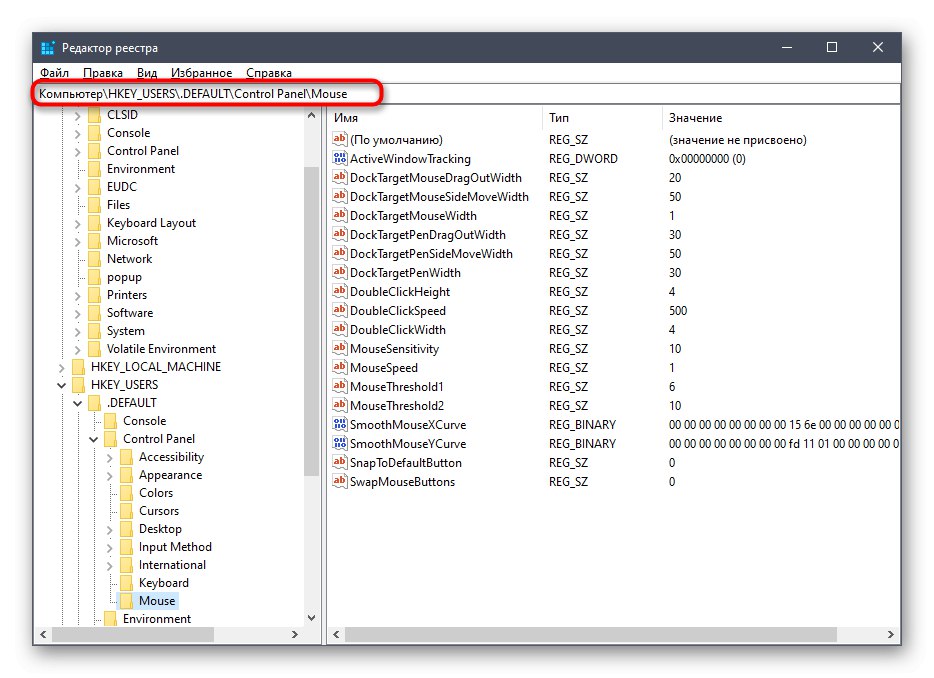Select the SmoothMouseXCurve binary value icon

(x=340, y=425)
